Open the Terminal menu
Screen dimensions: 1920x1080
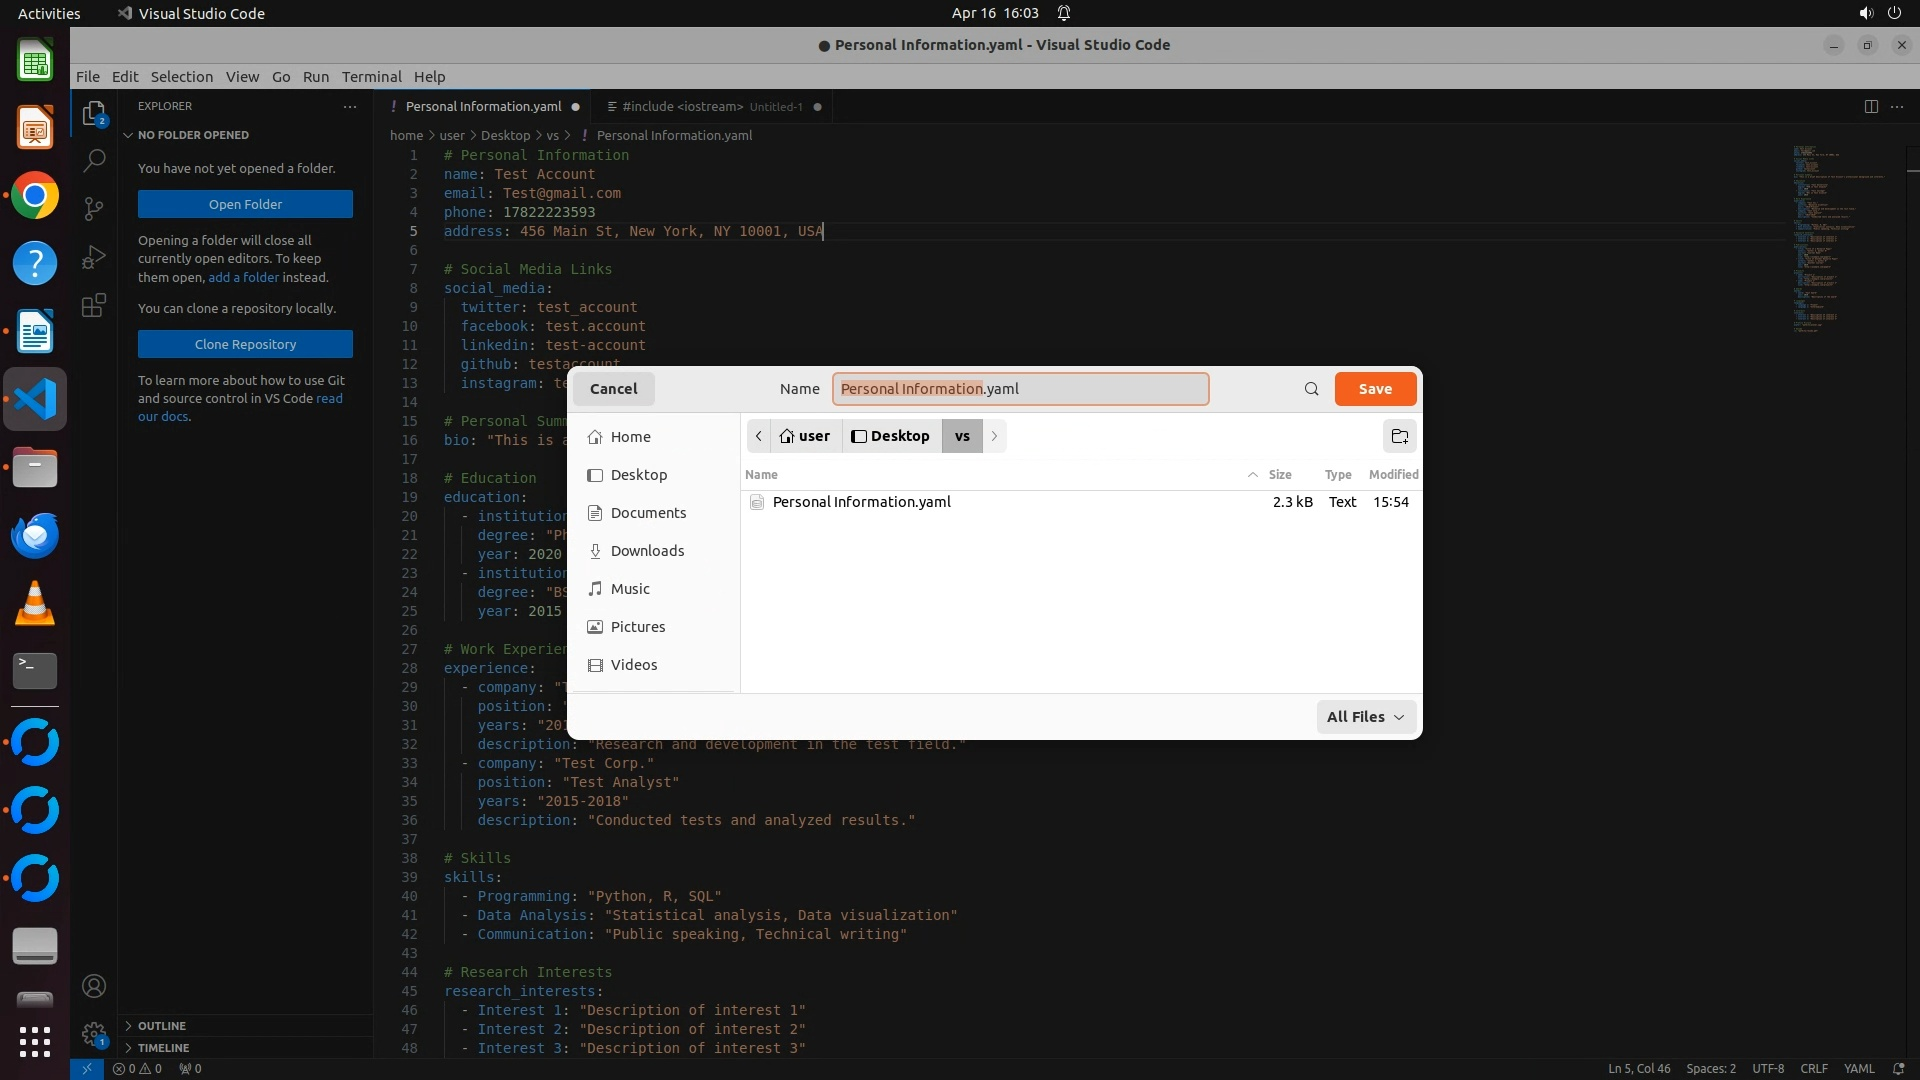click(x=371, y=77)
